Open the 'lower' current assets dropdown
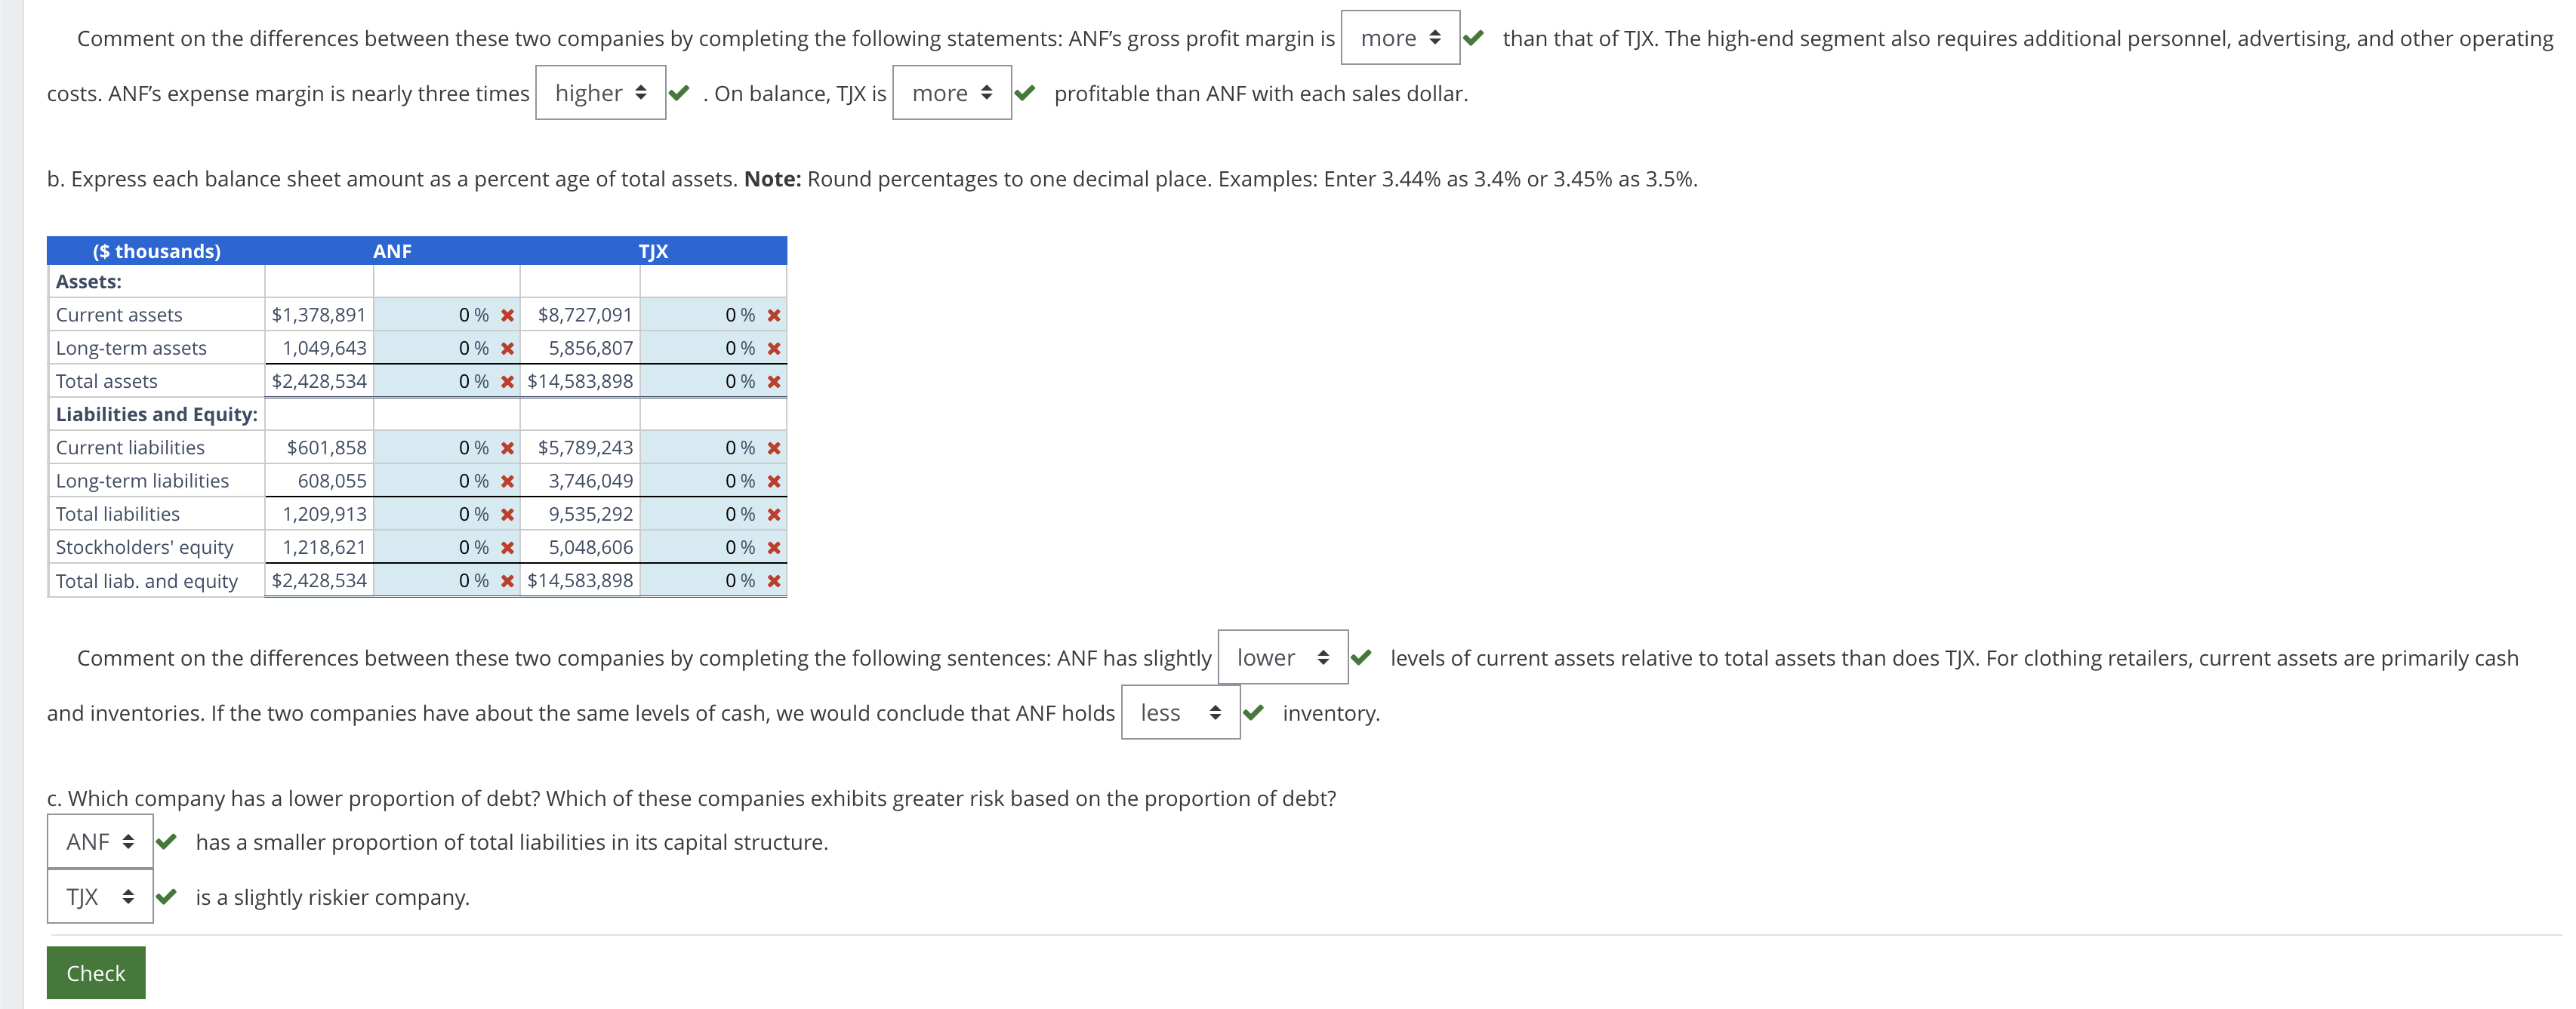Viewport: 2576px width, 1009px height. click(x=1283, y=657)
